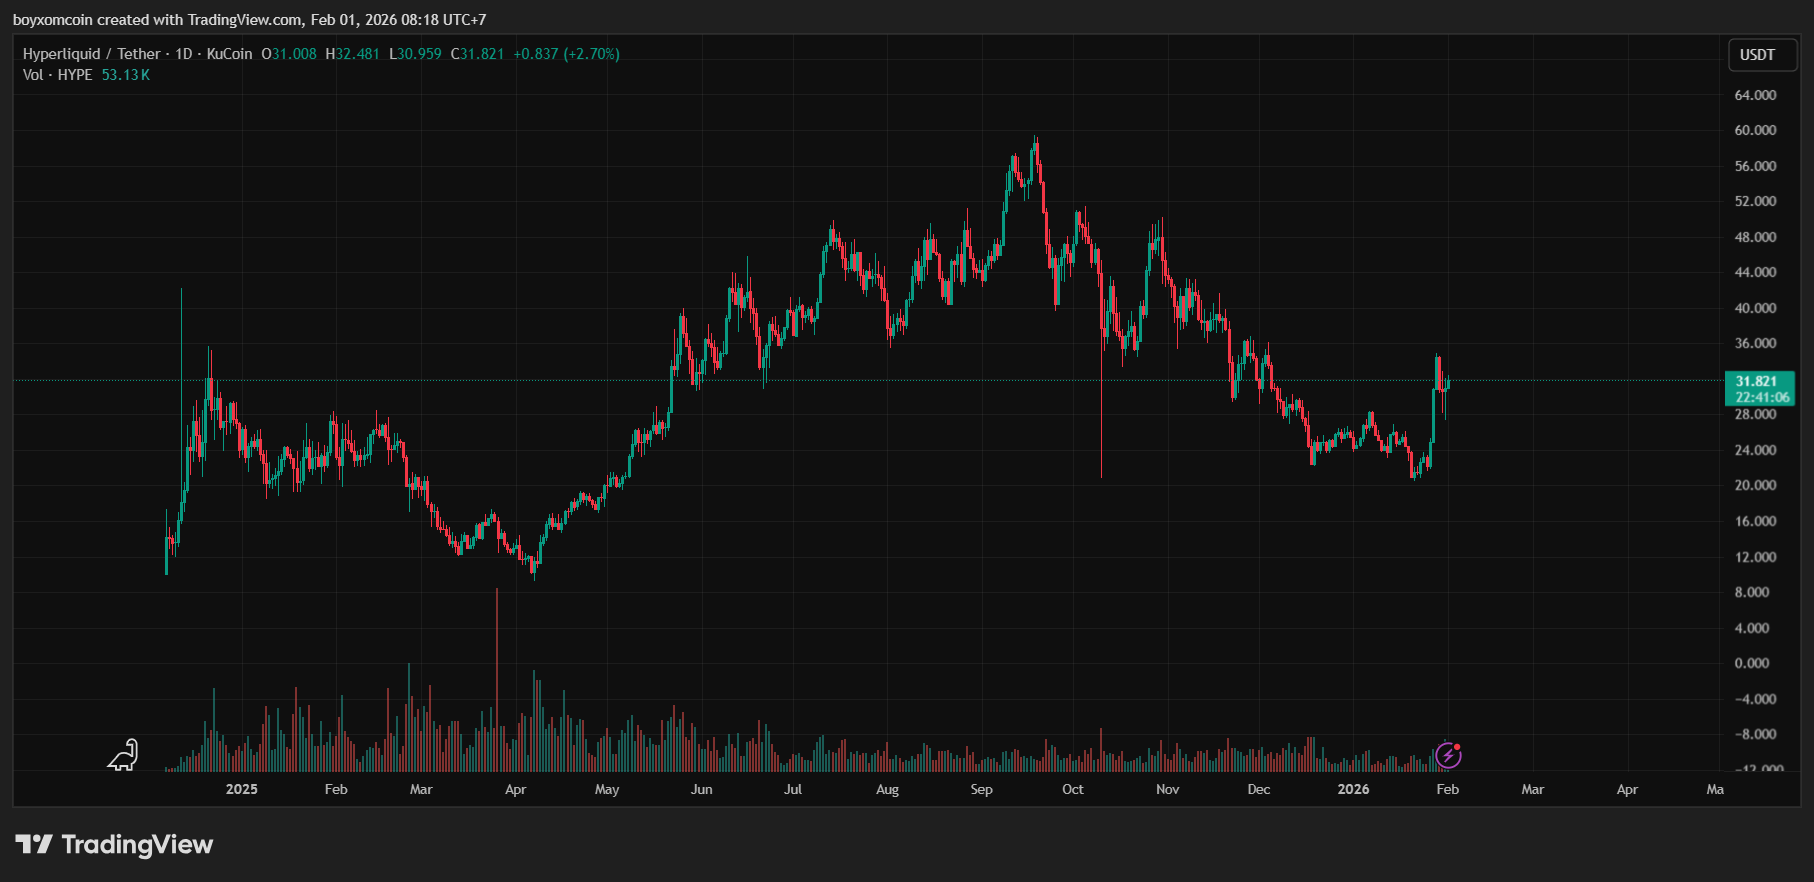Viewport: 1814px width, 882px height.
Task: Open the purple lightning bolt event icon
Action: (1448, 755)
